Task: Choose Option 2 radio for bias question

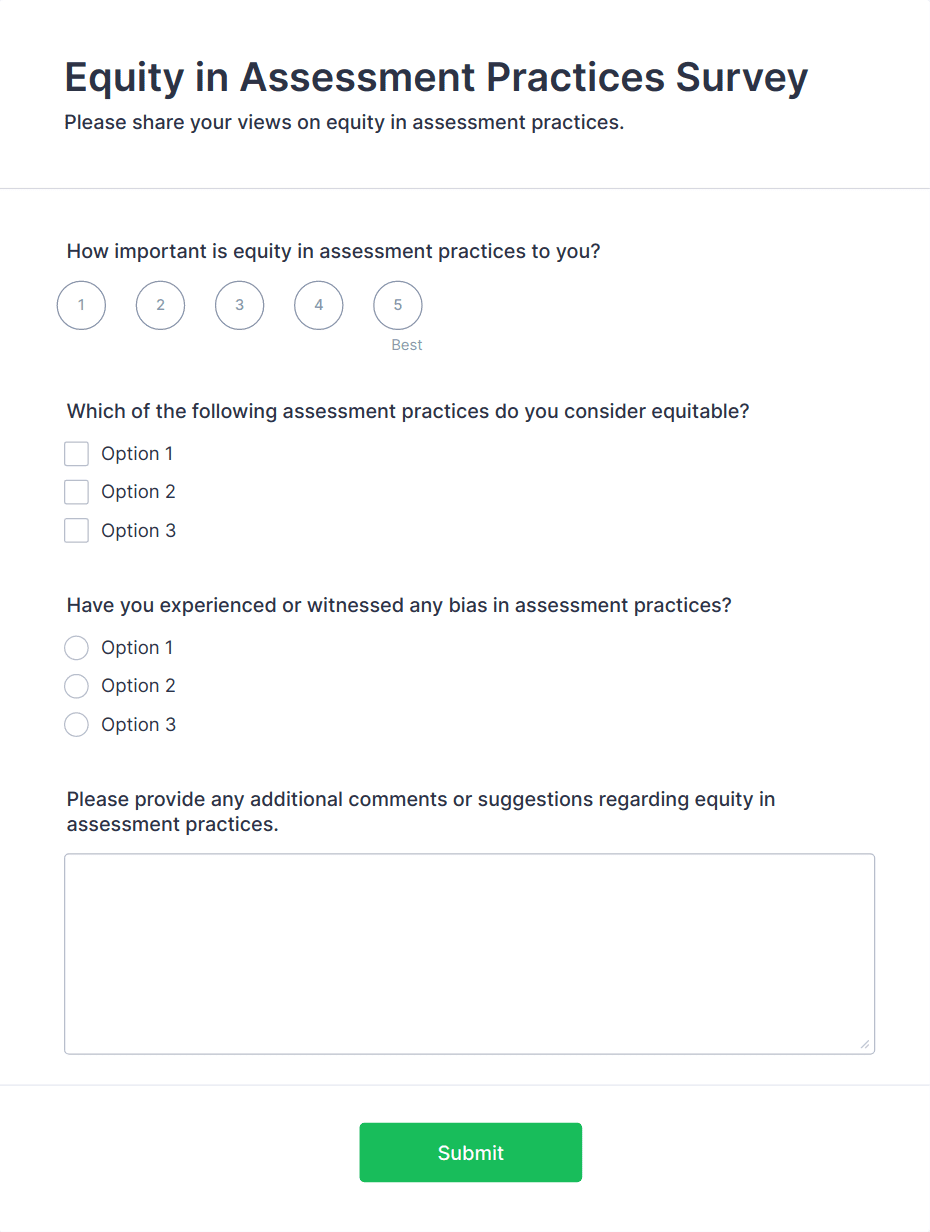Action: (77, 686)
